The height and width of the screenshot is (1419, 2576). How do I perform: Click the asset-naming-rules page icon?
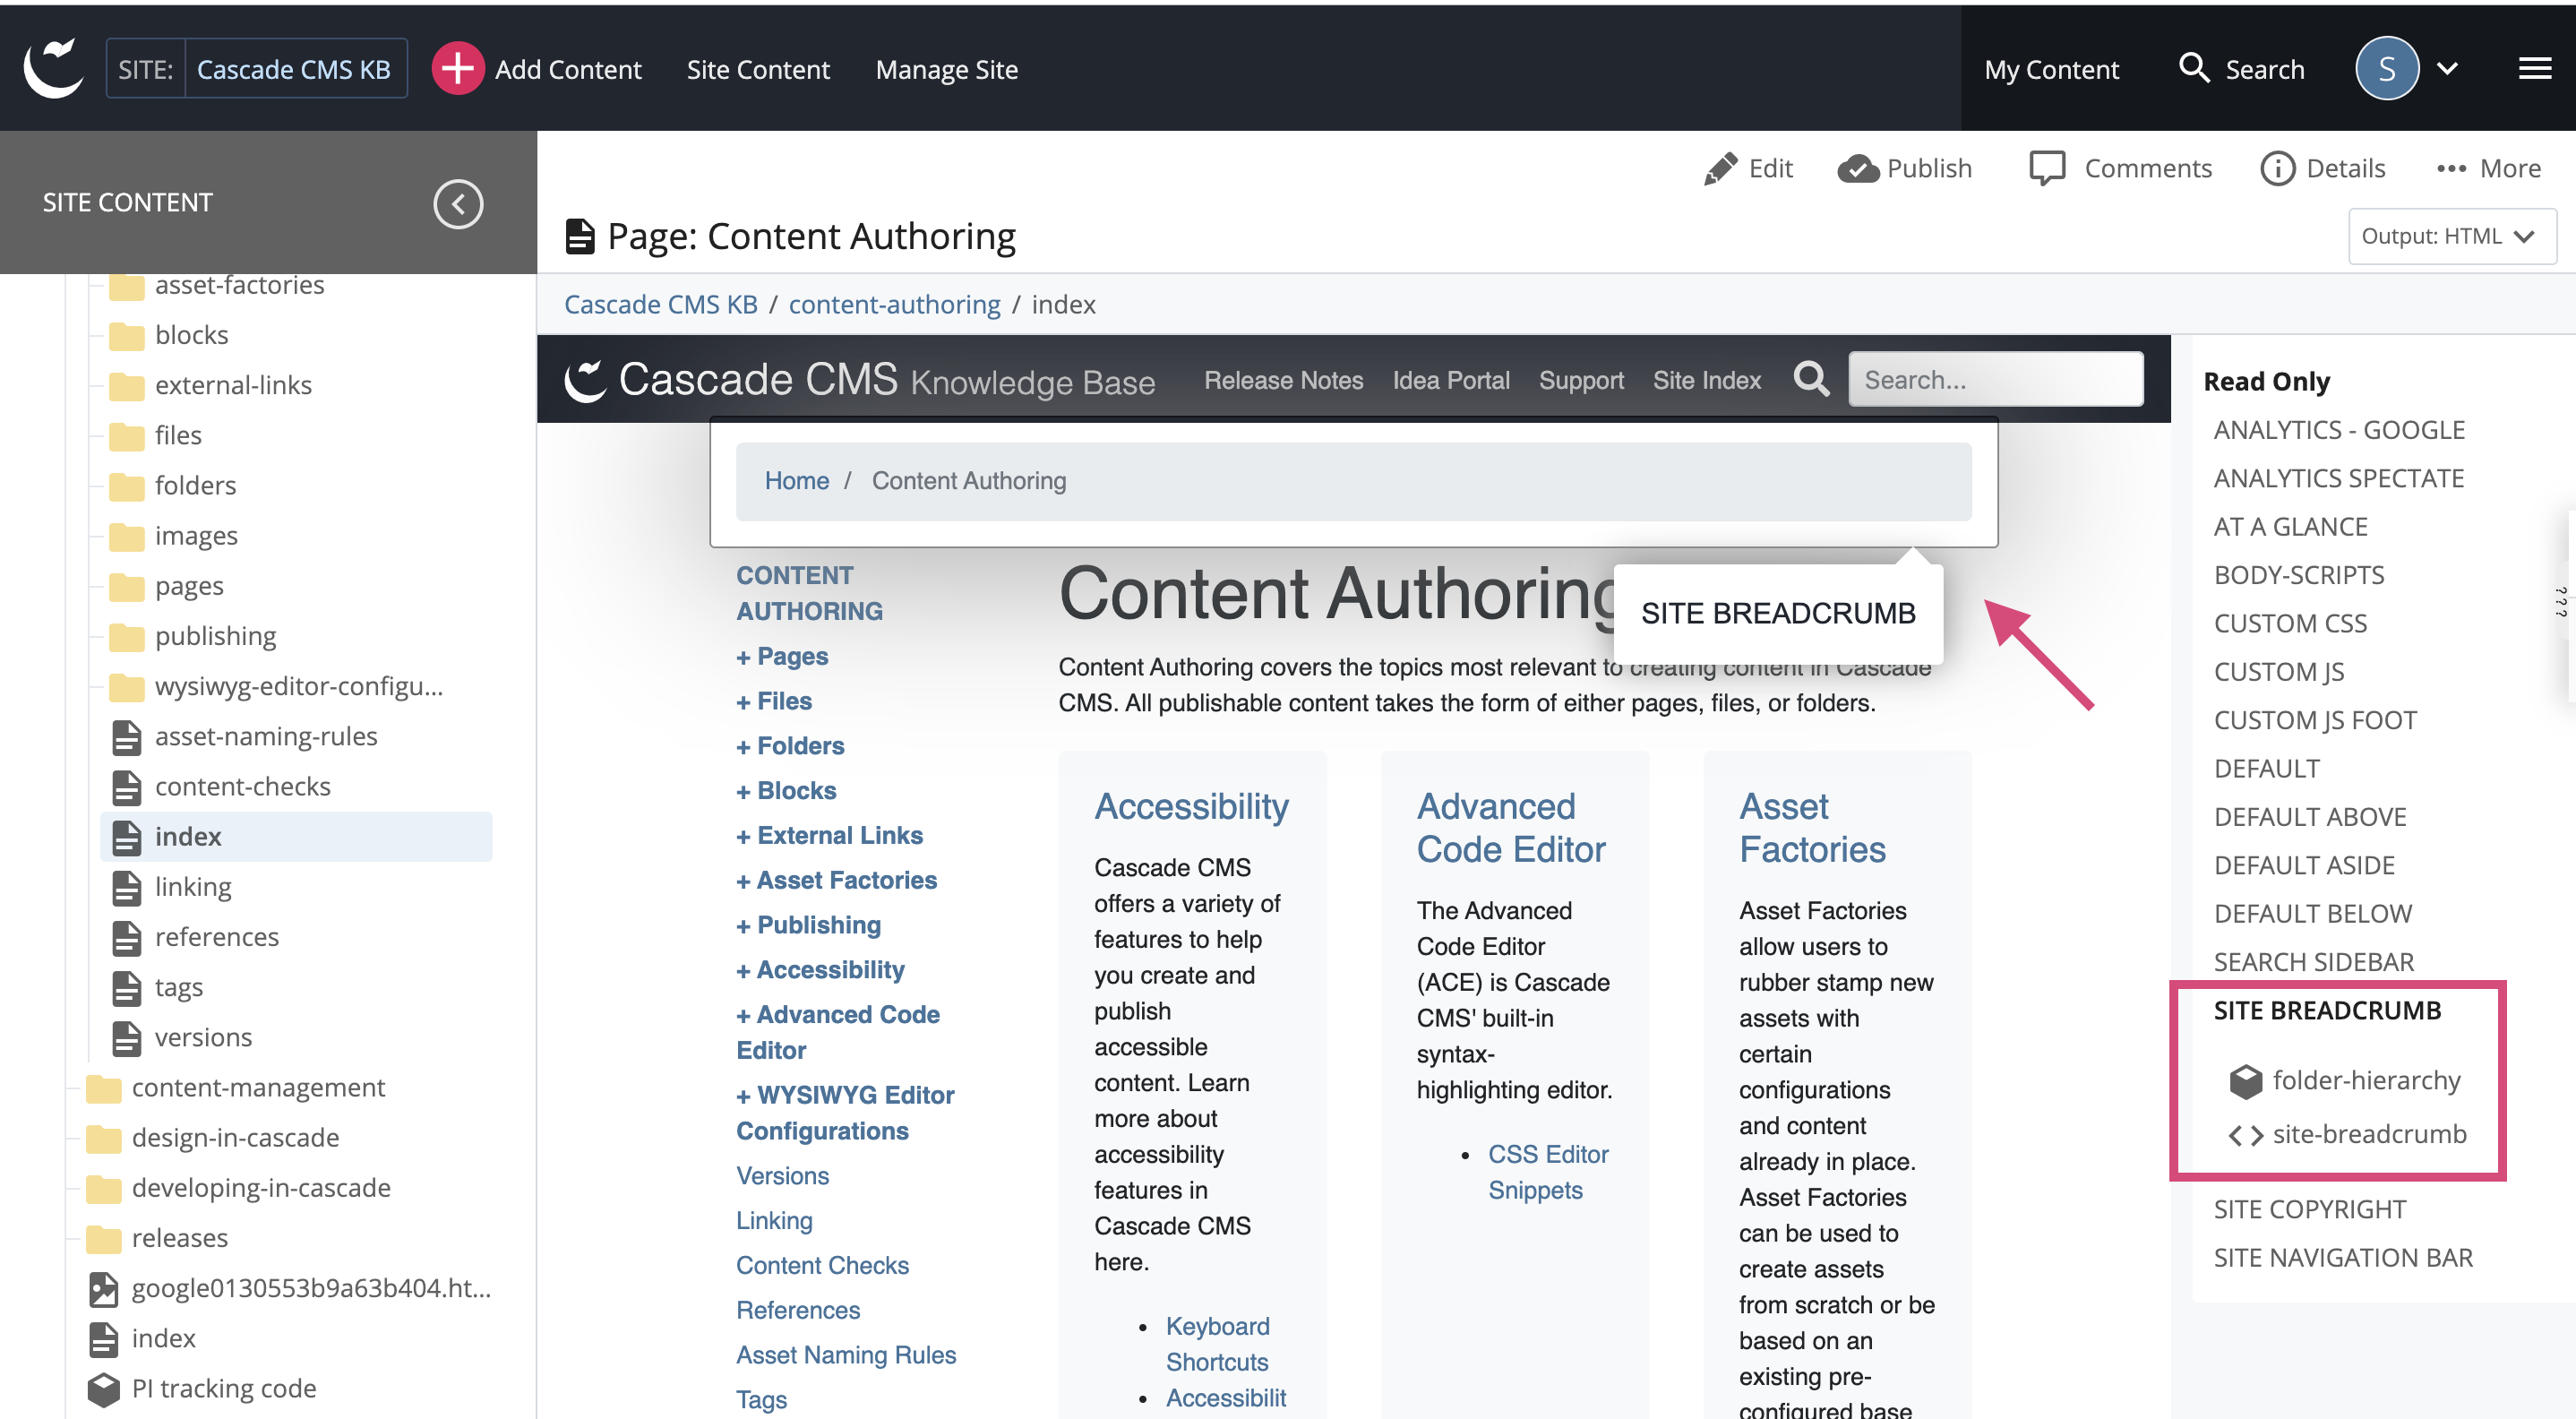126,737
